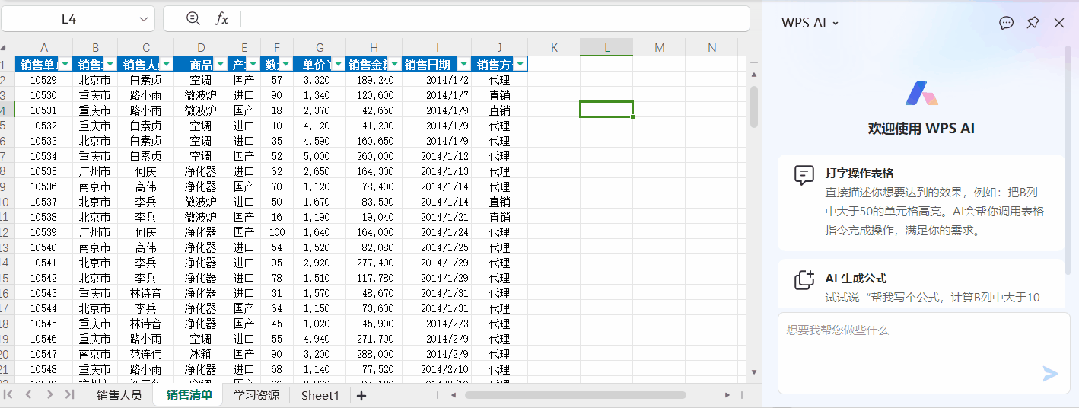Click quantity cell 100 in row 12
Image resolution: width=1079 pixels, height=408 pixels.
click(x=277, y=232)
